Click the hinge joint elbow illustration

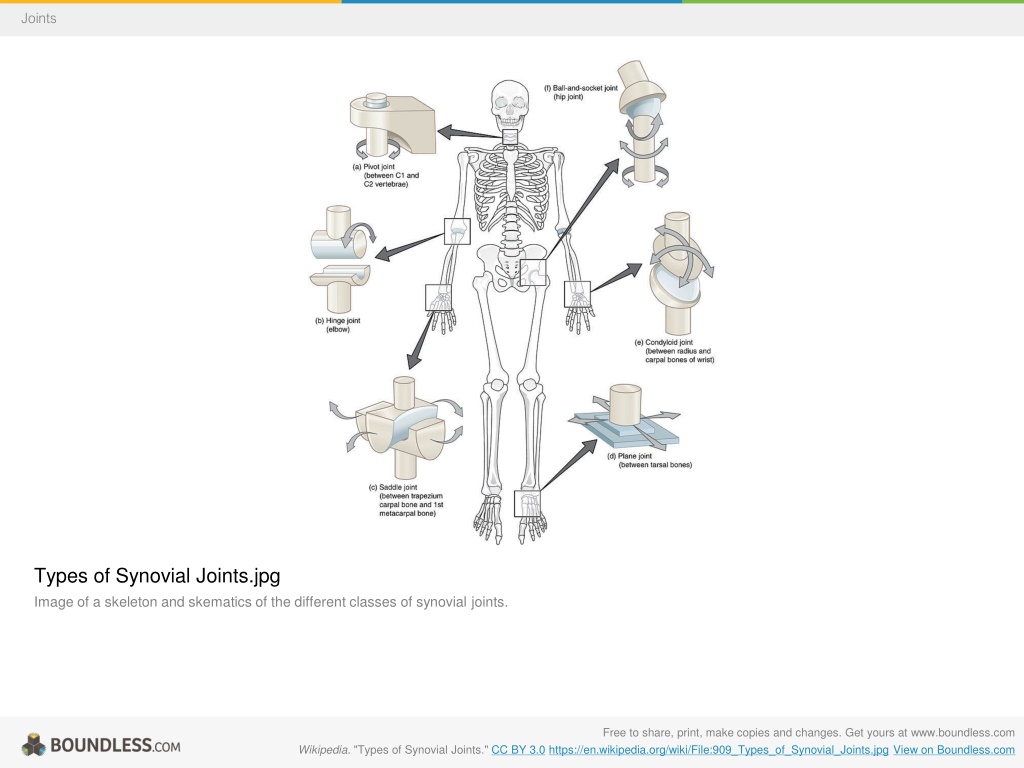point(342,259)
